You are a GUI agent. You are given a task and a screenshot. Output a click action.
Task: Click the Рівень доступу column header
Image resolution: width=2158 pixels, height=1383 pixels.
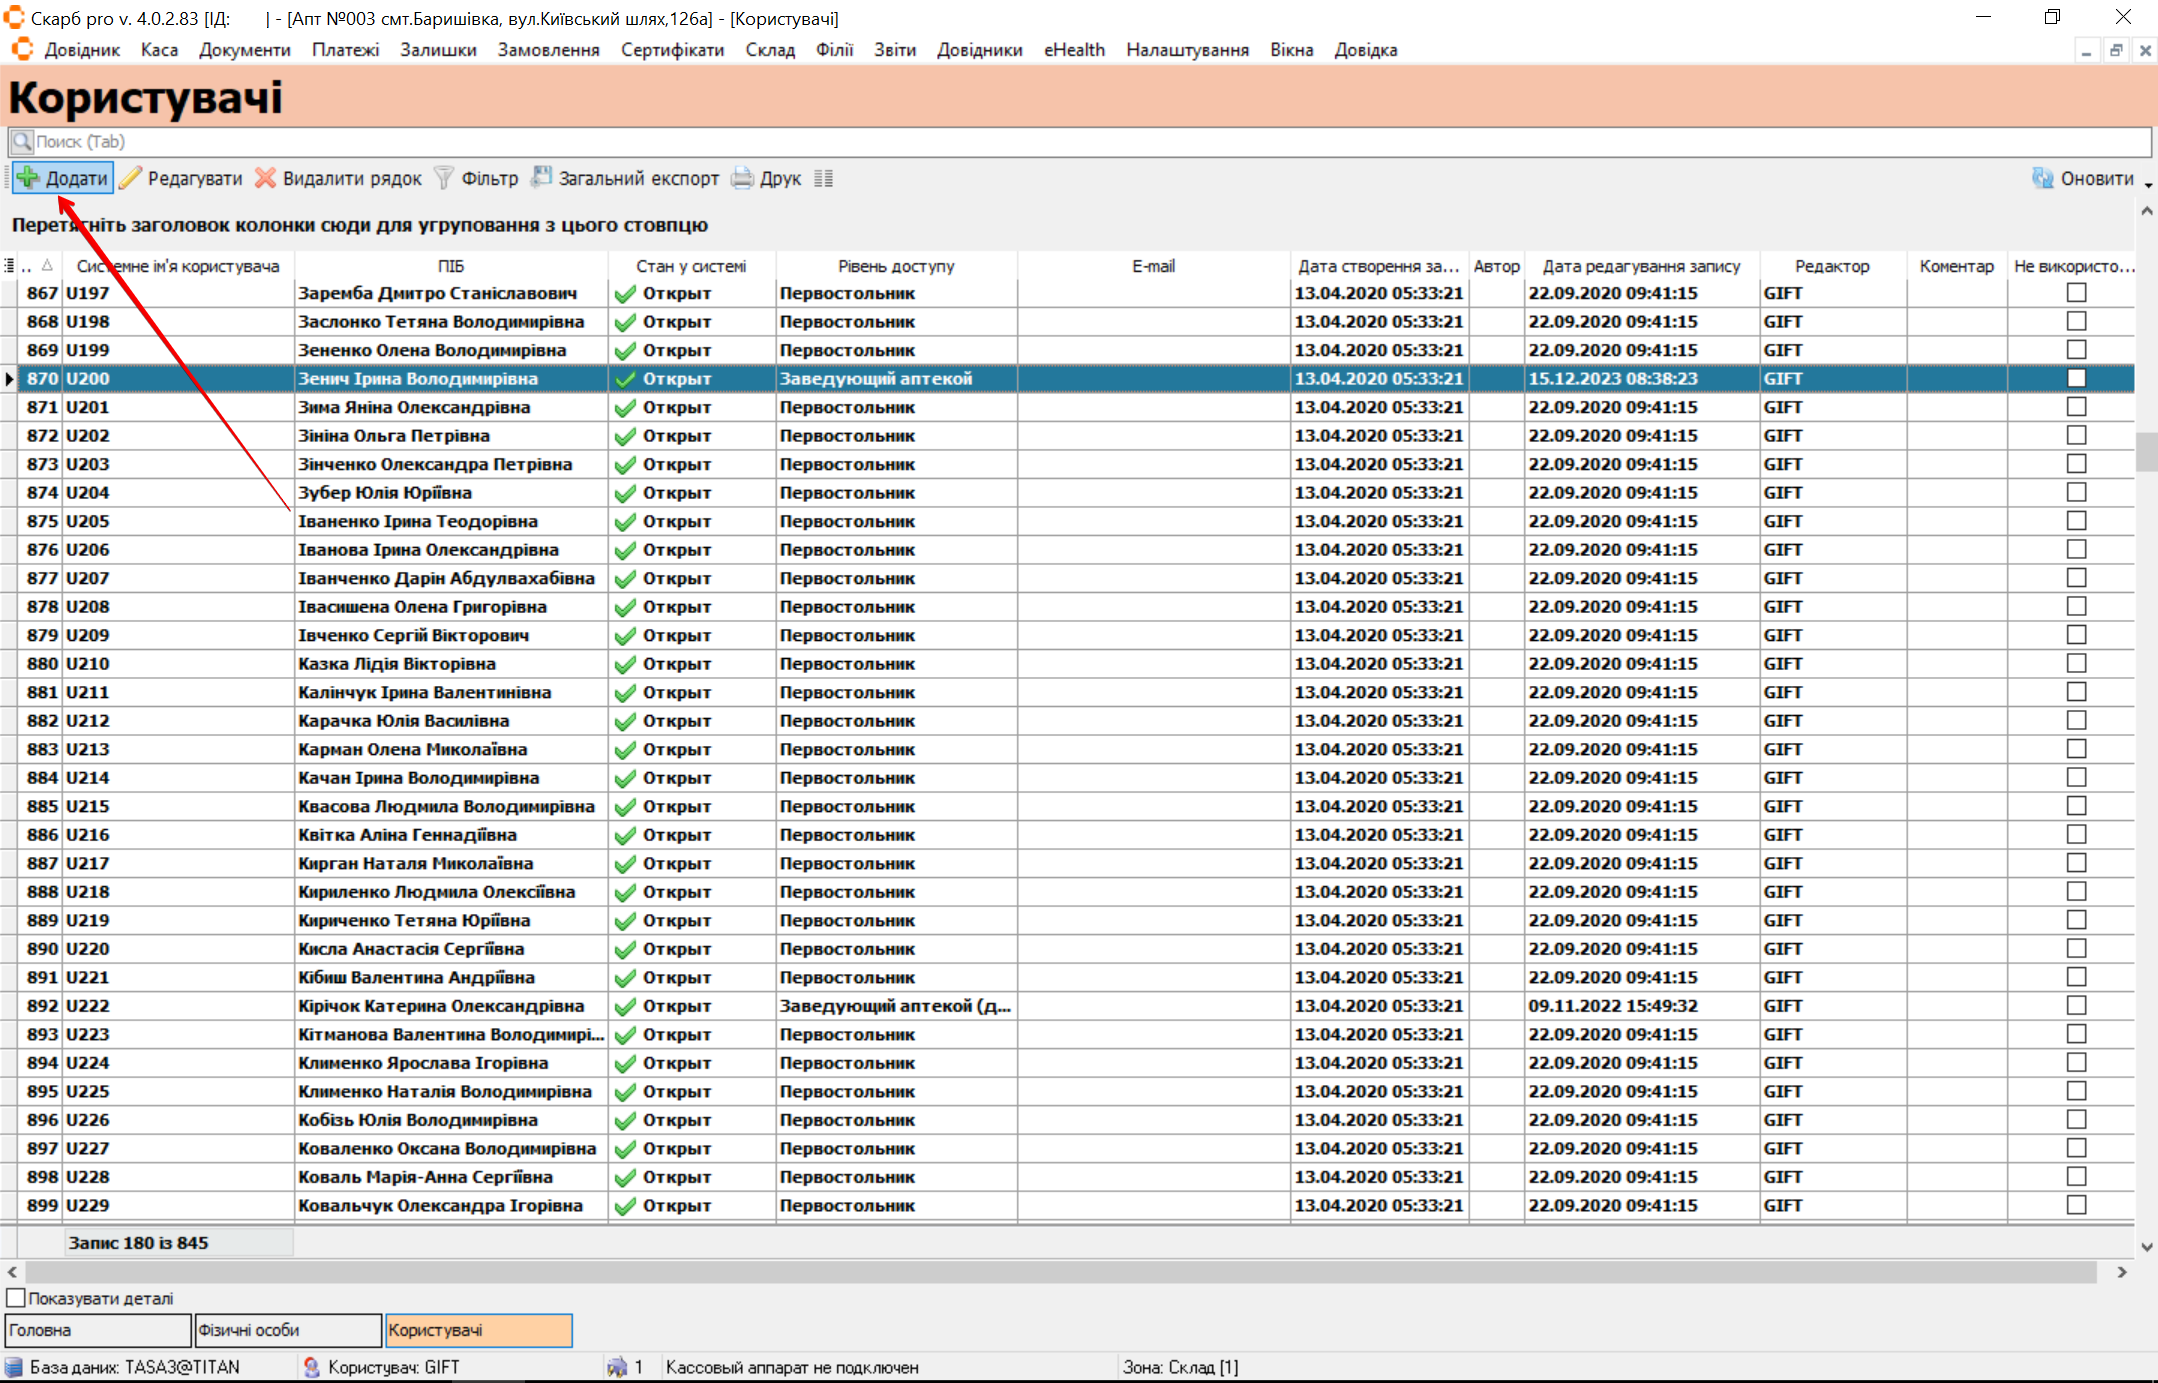[895, 266]
